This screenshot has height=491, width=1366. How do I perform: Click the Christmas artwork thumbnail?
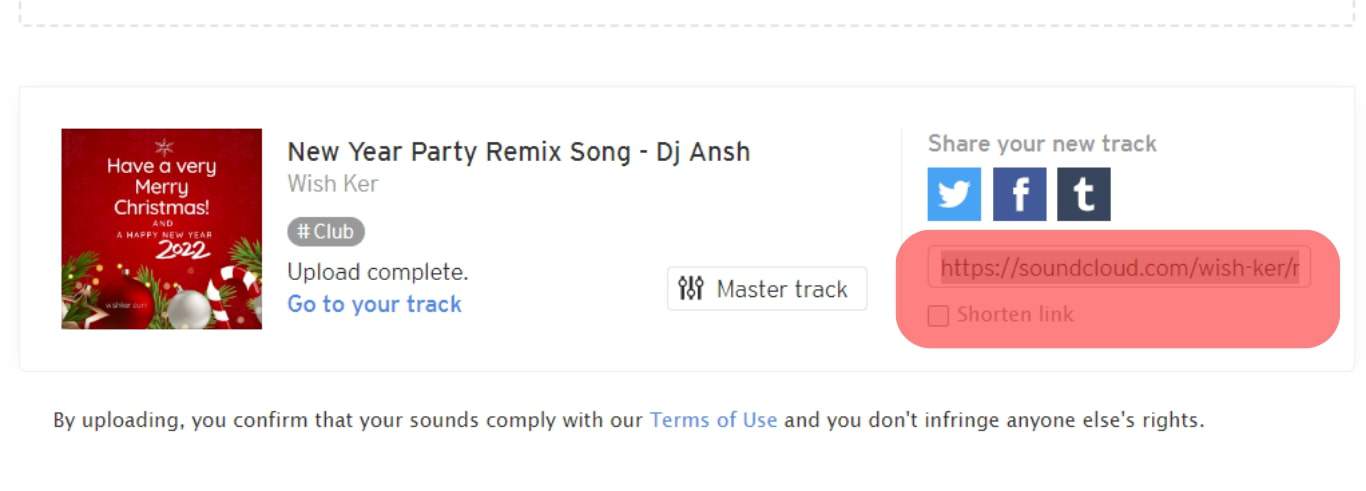[162, 229]
